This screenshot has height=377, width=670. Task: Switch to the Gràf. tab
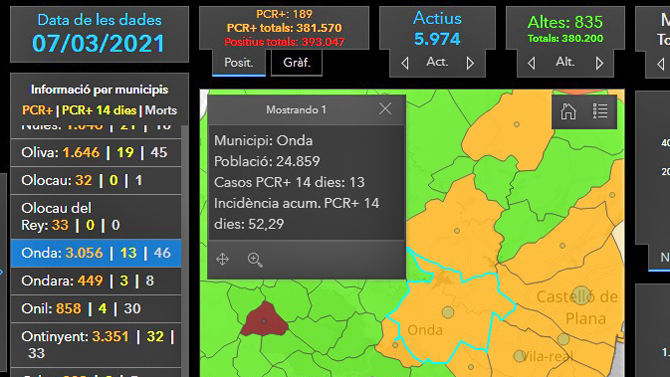[x=297, y=63]
